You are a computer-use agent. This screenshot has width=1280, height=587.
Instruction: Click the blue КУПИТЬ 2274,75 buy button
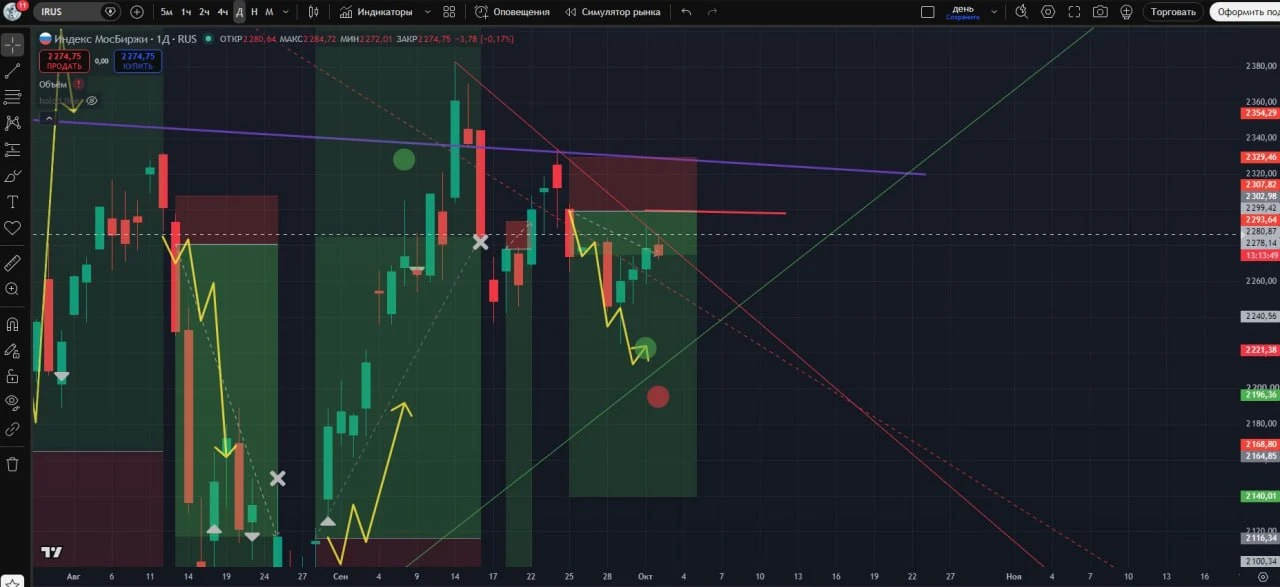tap(138, 61)
